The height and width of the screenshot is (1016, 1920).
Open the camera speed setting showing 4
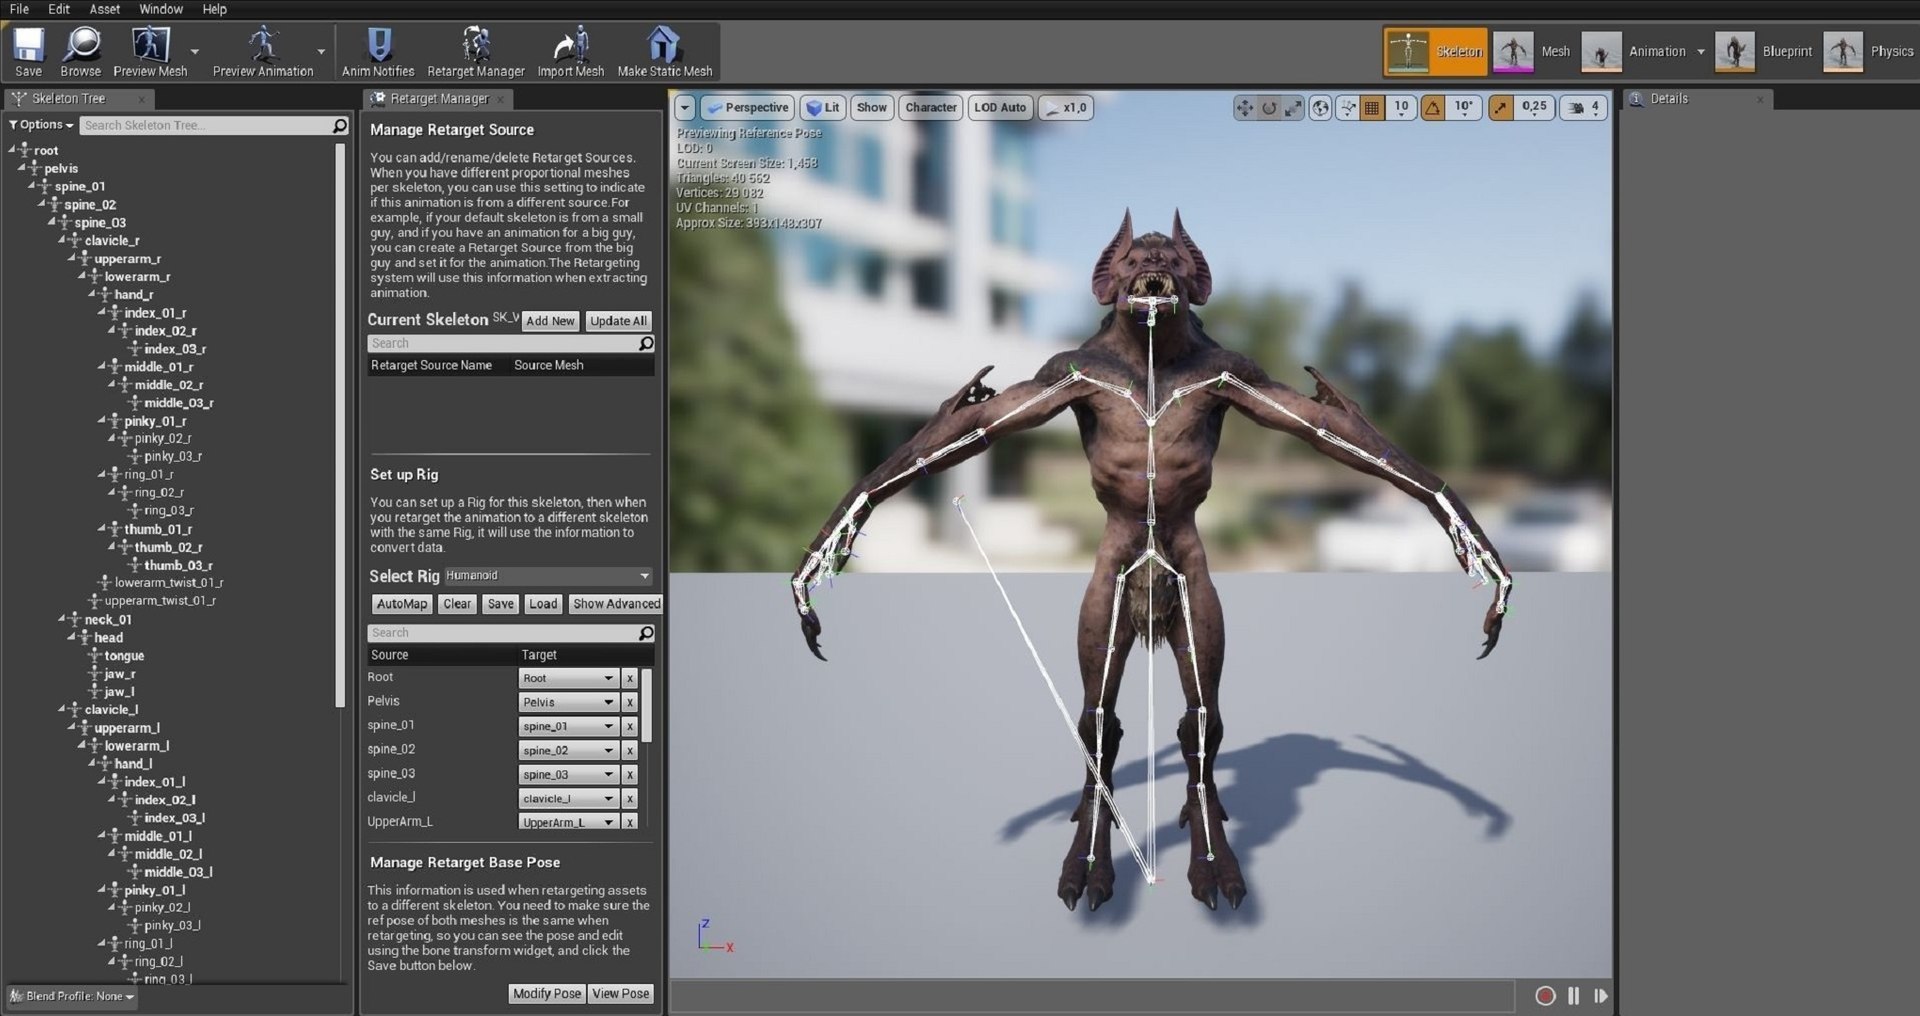[x=1585, y=108]
